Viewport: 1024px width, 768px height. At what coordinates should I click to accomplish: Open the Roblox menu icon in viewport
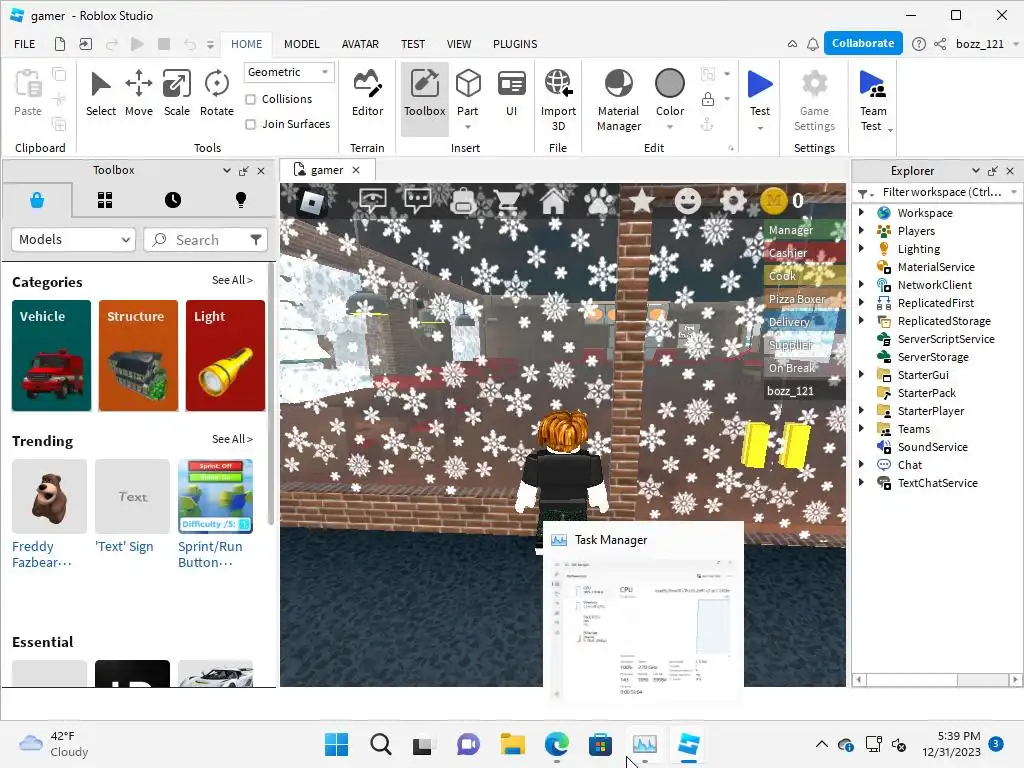coord(312,202)
